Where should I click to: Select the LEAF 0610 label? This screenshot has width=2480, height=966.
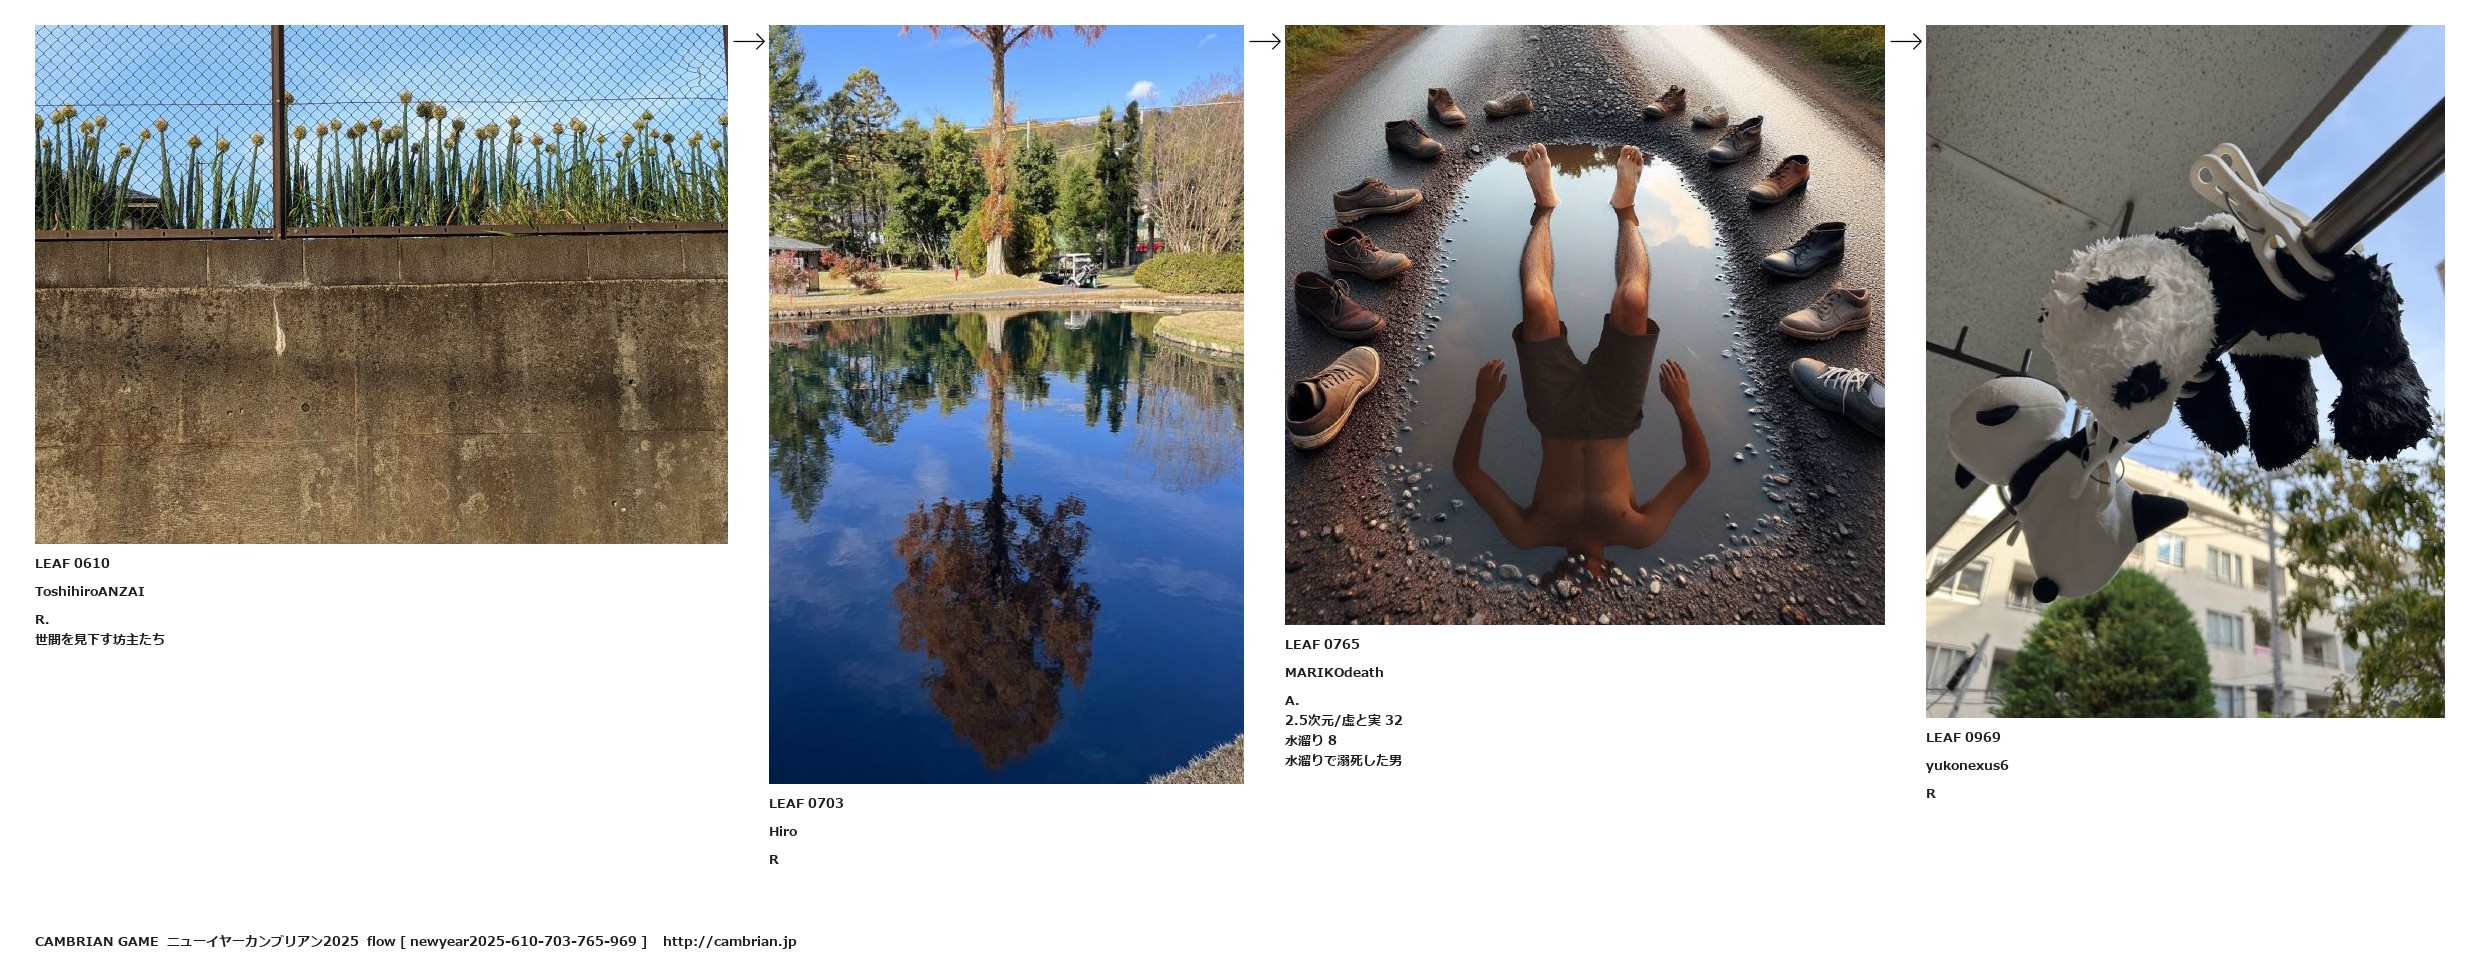point(72,563)
